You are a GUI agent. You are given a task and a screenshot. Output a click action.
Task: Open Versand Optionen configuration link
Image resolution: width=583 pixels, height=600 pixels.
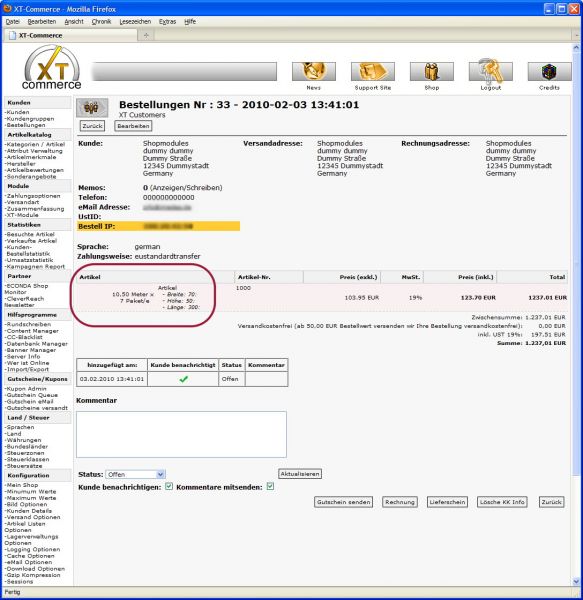click(x=33, y=517)
